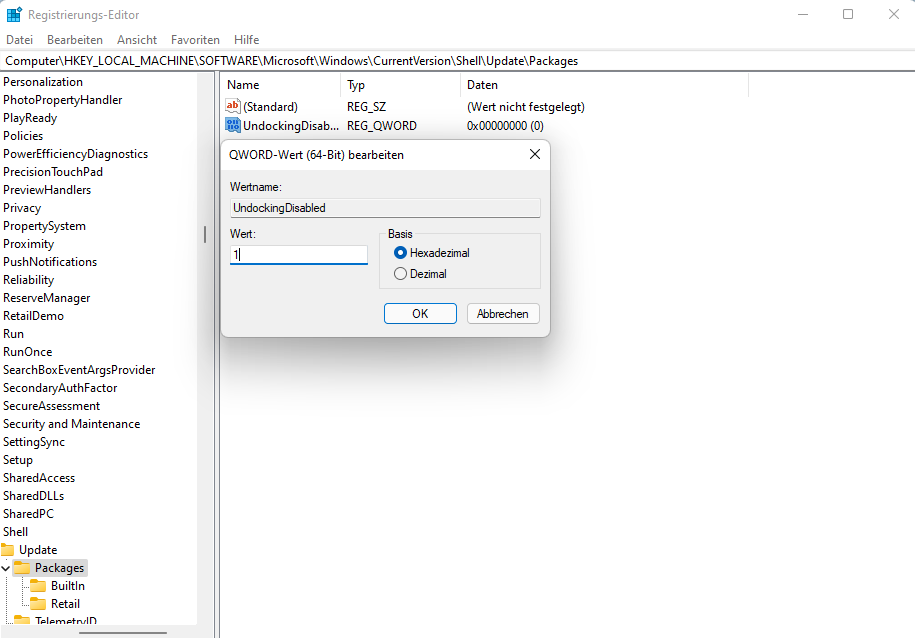The height and width of the screenshot is (638, 915).
Task: Select the PhotoPropertyHandler key
Action: click(x=62, y=100)
